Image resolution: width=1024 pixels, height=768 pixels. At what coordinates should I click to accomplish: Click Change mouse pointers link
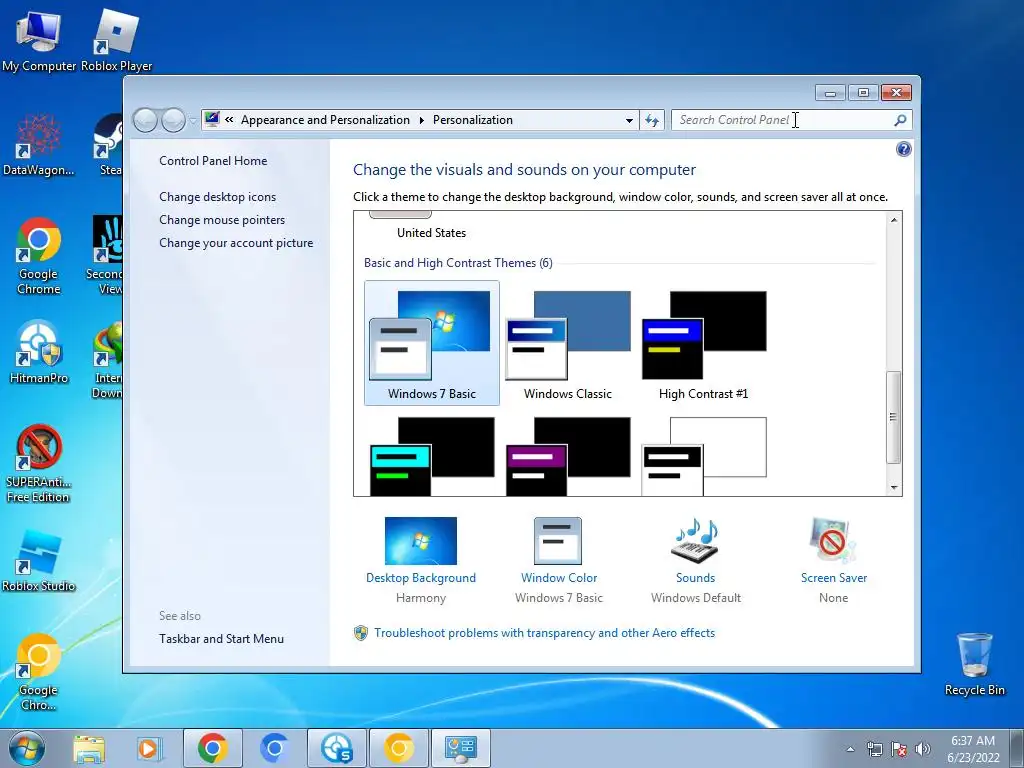click(222, 219)
